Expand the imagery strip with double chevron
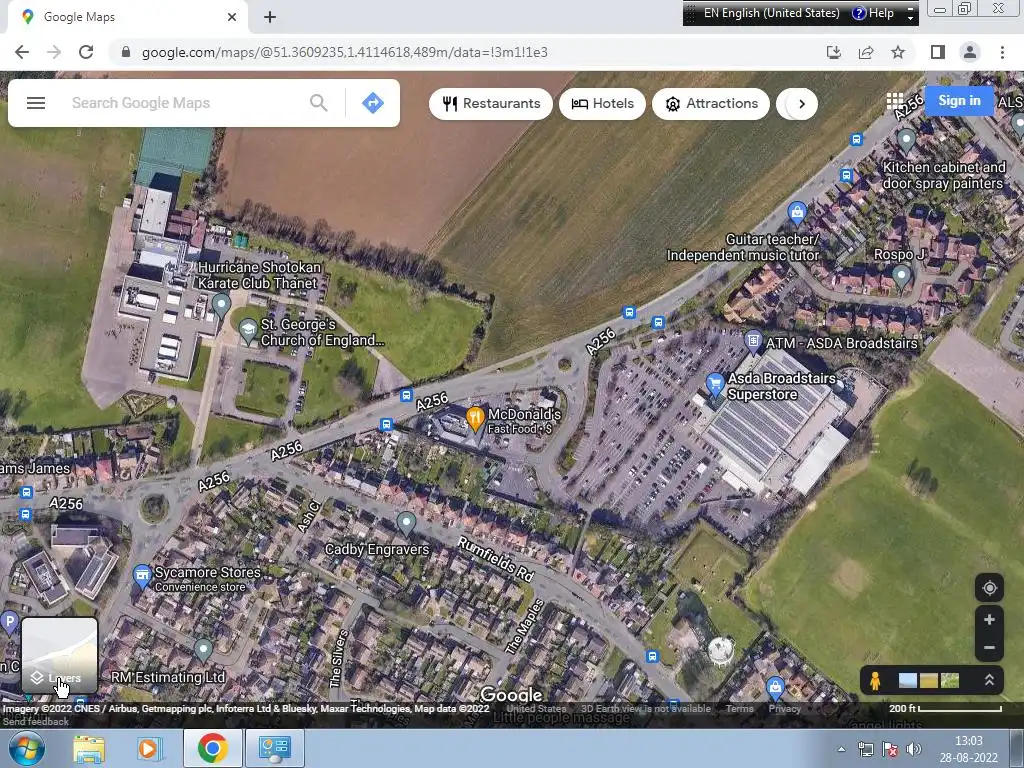1024x768 pixels. click(989, 680)
